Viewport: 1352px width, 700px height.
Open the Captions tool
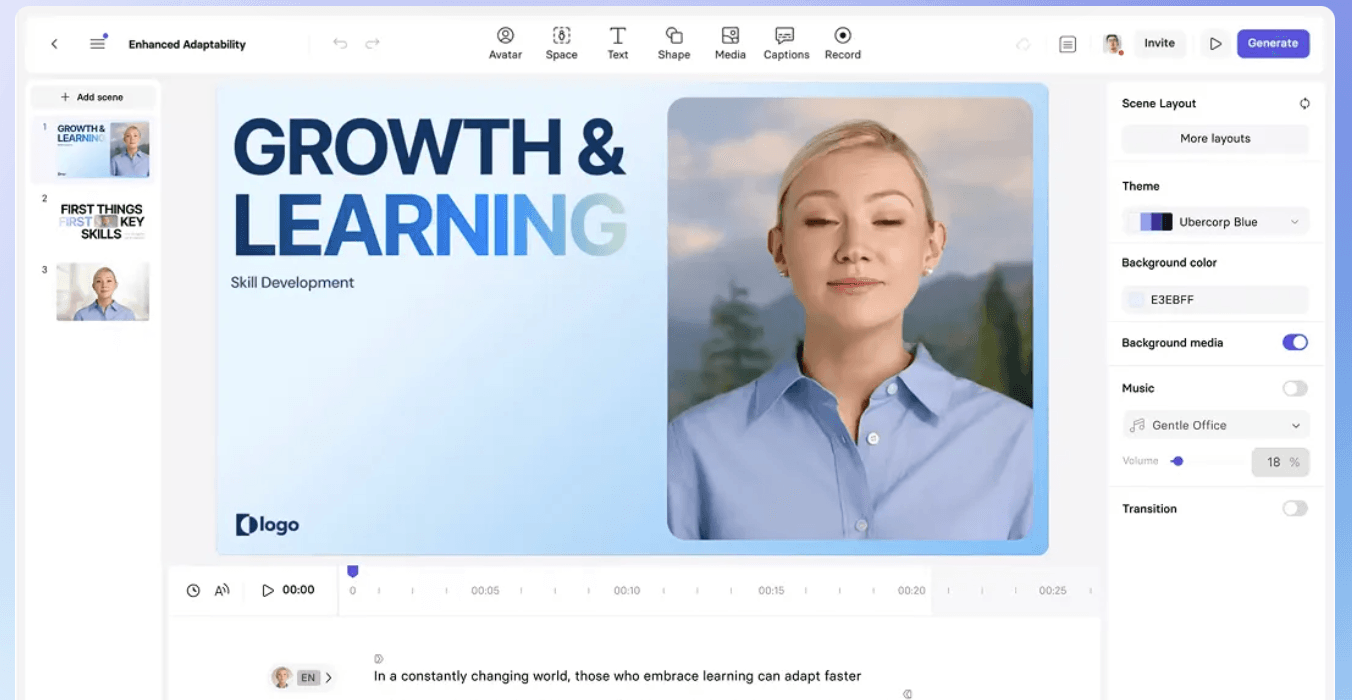[786, 43]
